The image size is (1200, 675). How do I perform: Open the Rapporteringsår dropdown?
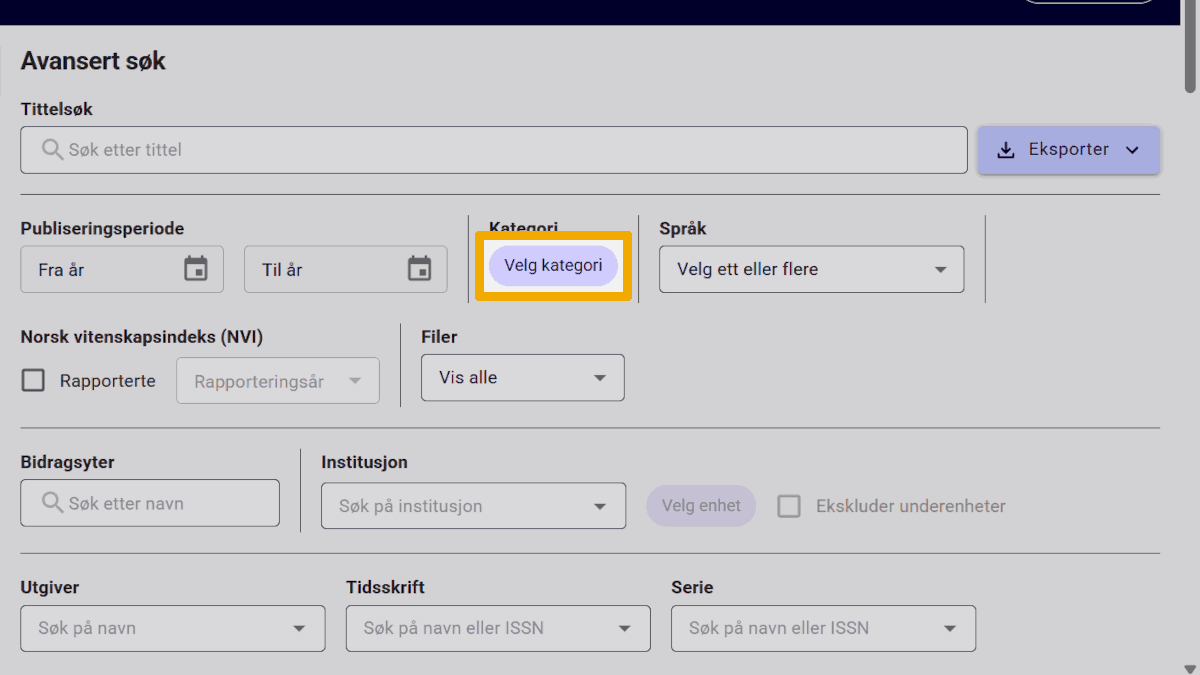(278, 381)
